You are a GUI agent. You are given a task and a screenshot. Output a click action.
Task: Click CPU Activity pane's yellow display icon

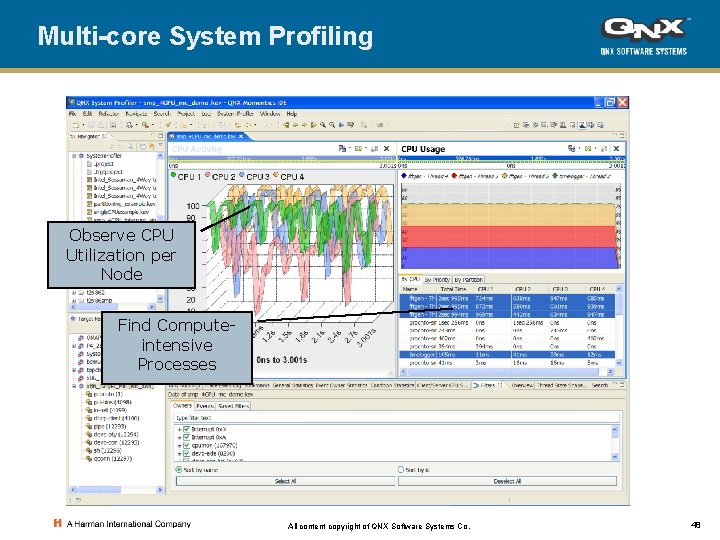[358, 148]
